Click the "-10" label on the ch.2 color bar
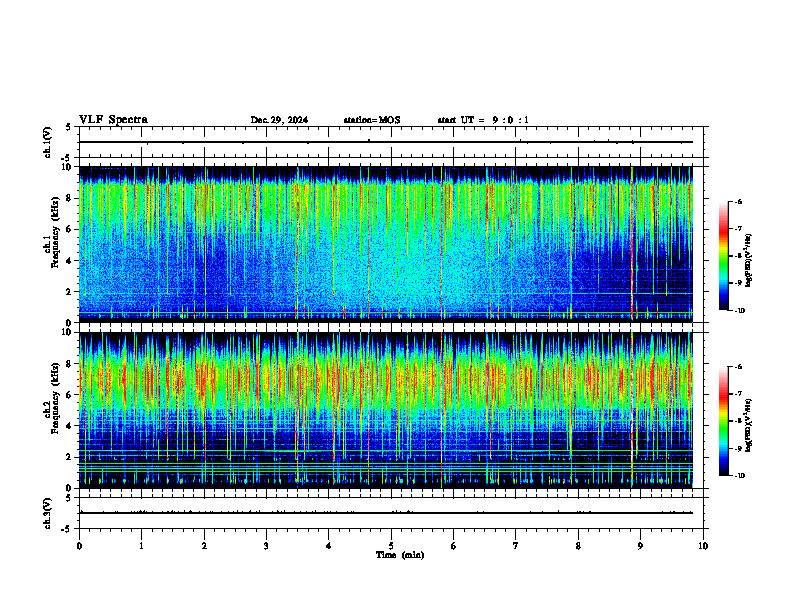The image size is (792, 612). (739, 476)
